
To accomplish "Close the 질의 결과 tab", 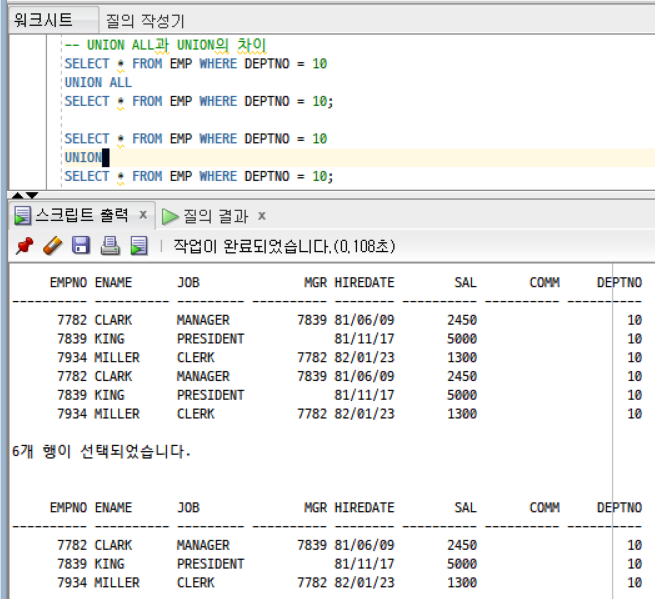I will click(261, 216).
